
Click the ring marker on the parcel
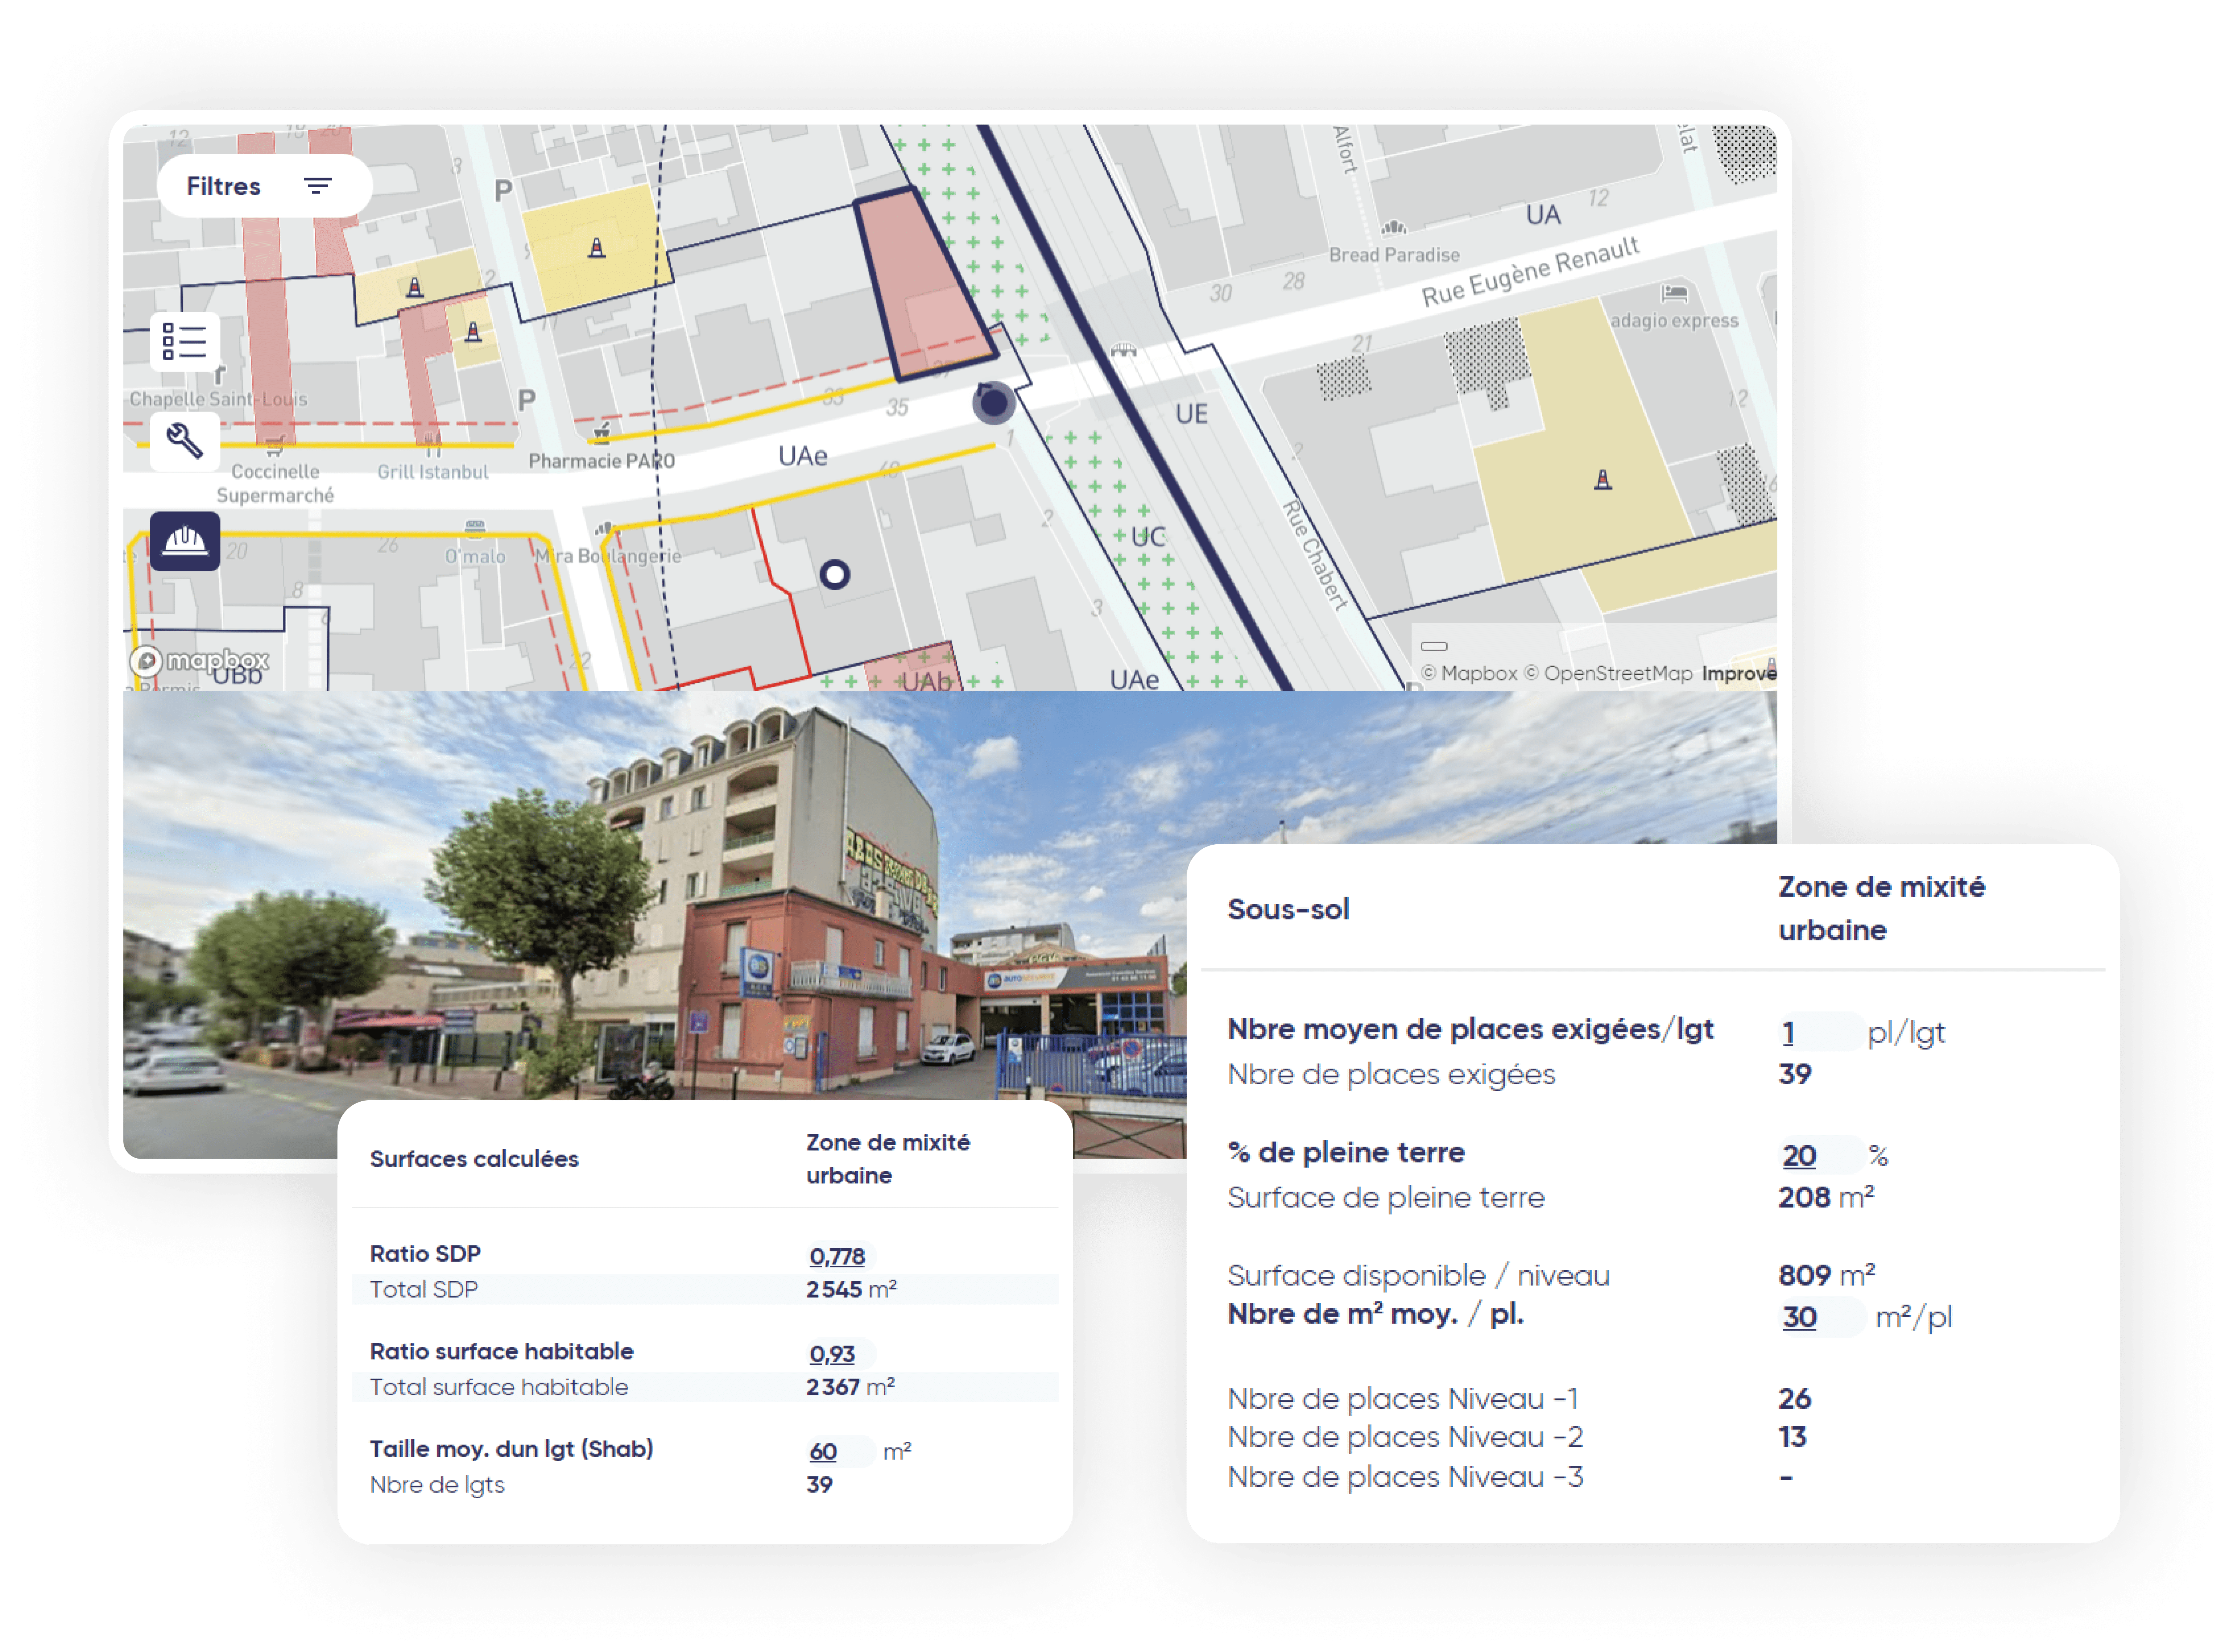coord(835,575)
